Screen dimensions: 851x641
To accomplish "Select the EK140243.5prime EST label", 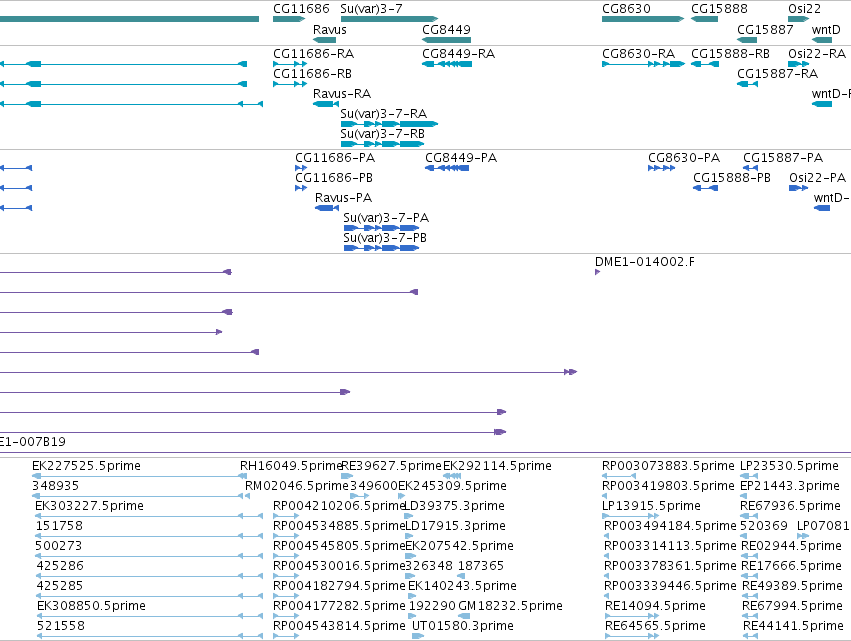I will point(462,586).
